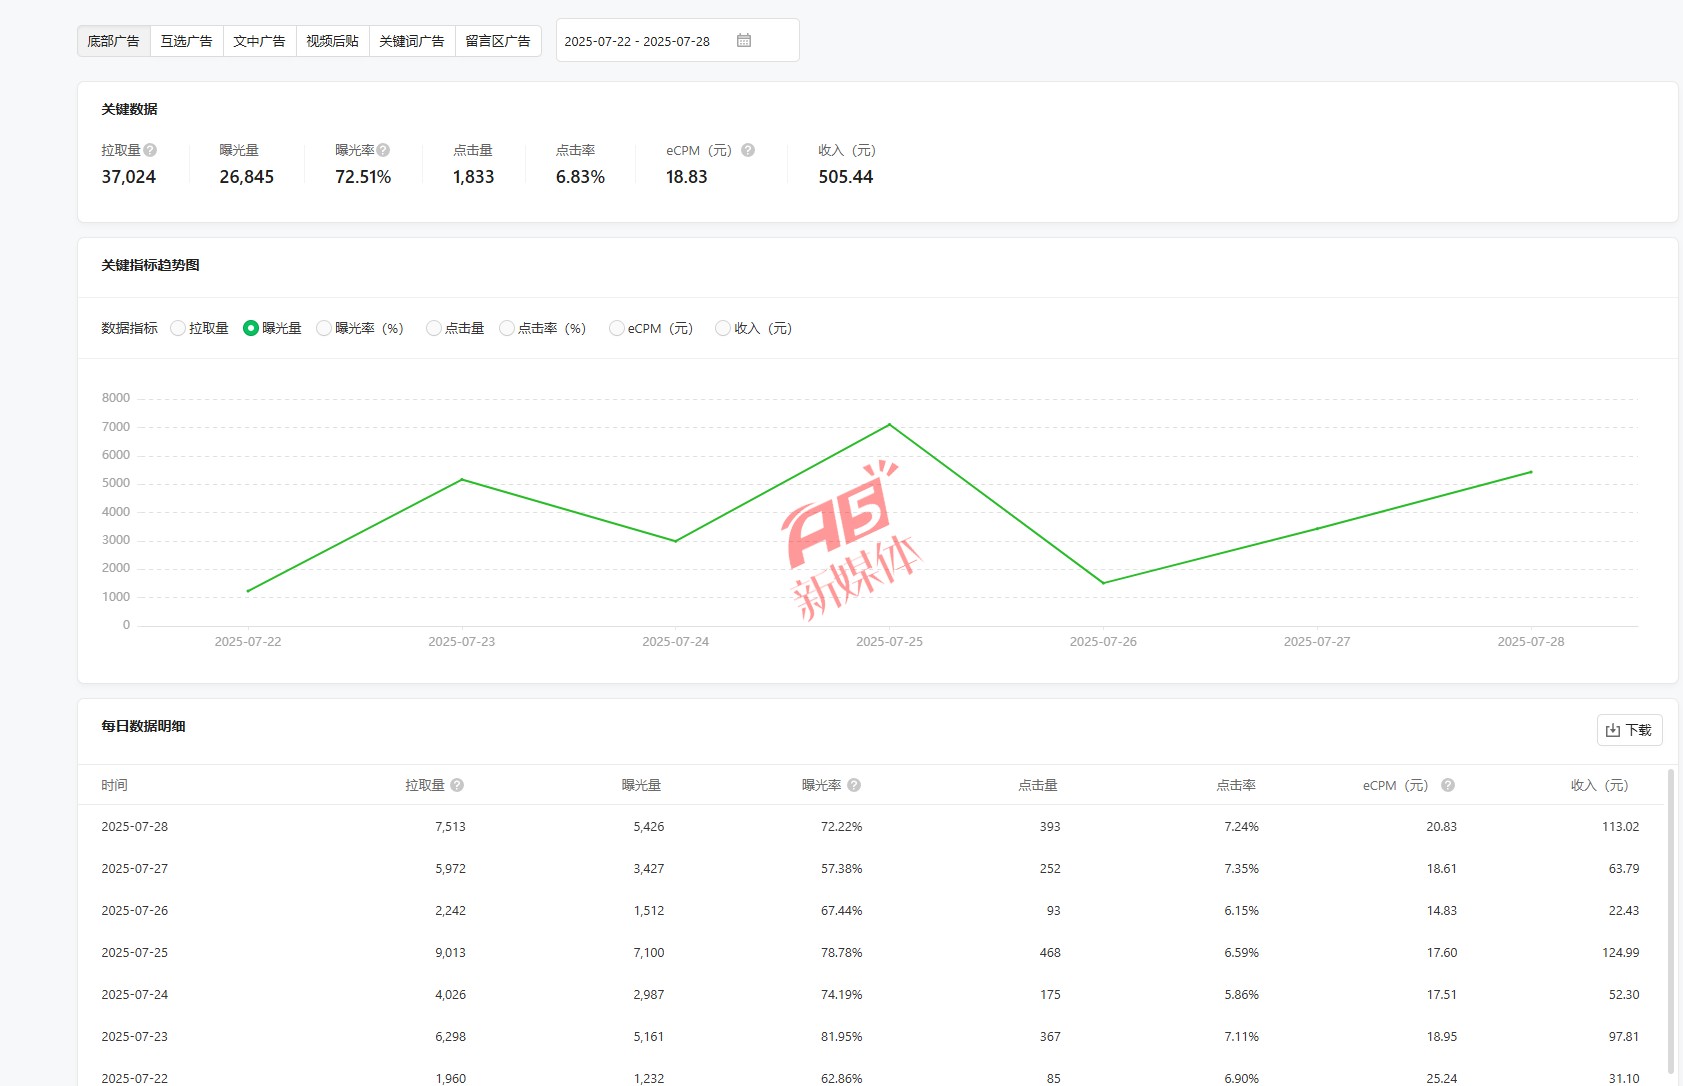Click 点击量 cell 93

click(1053, 911)
